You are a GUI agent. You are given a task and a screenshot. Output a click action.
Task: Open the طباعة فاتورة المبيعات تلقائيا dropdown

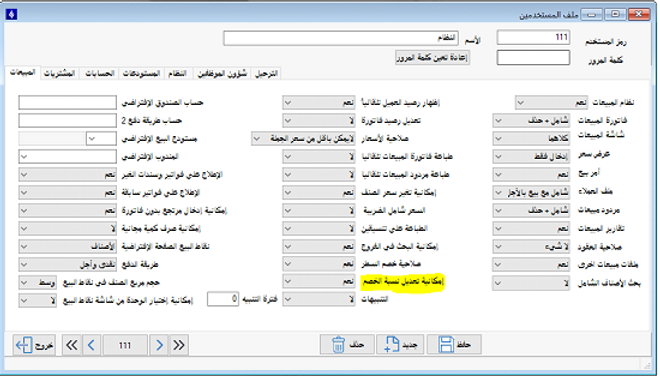(x=319, y=157)
